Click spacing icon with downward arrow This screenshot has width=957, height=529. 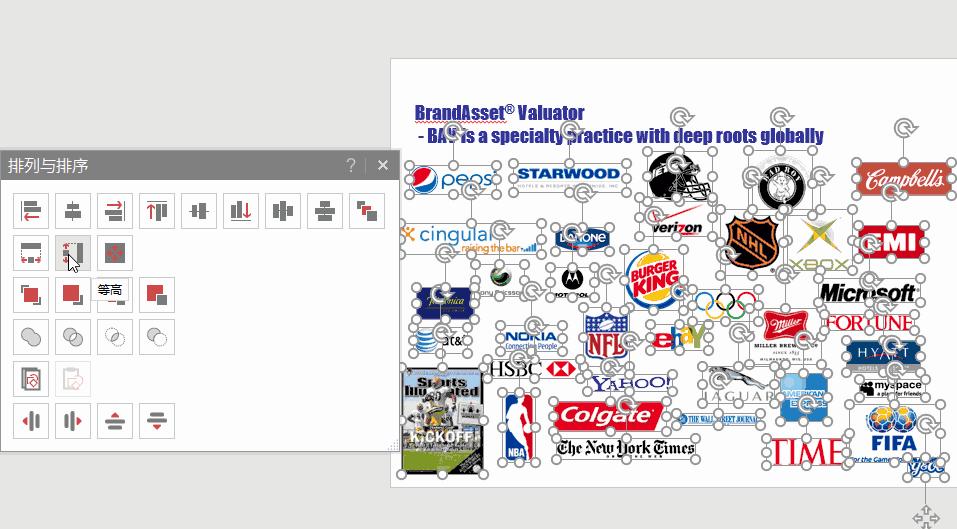(x=157, y=421)
